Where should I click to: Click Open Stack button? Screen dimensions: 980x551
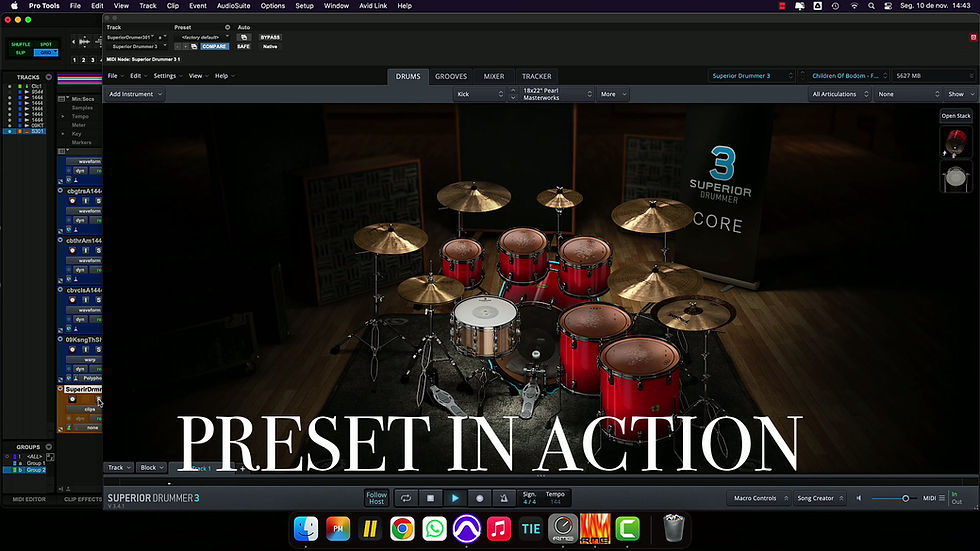[x=956, y=116]
